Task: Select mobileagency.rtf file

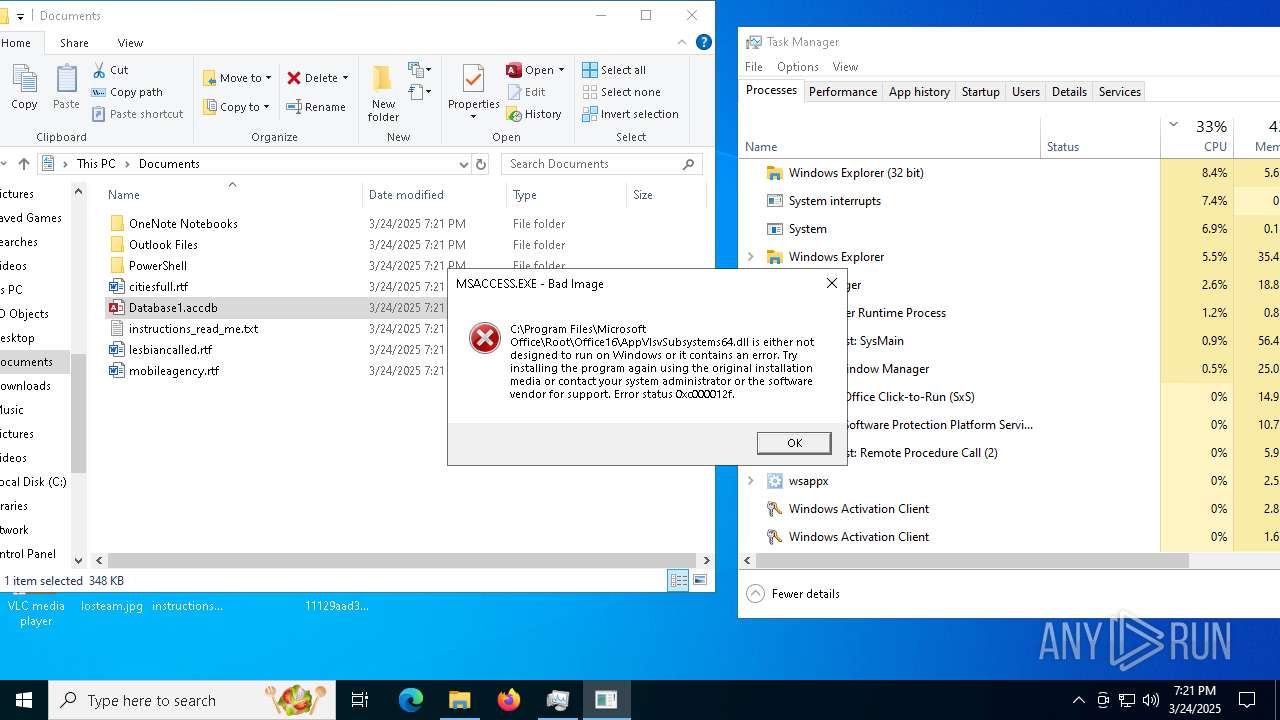Action: coord(173,371)
